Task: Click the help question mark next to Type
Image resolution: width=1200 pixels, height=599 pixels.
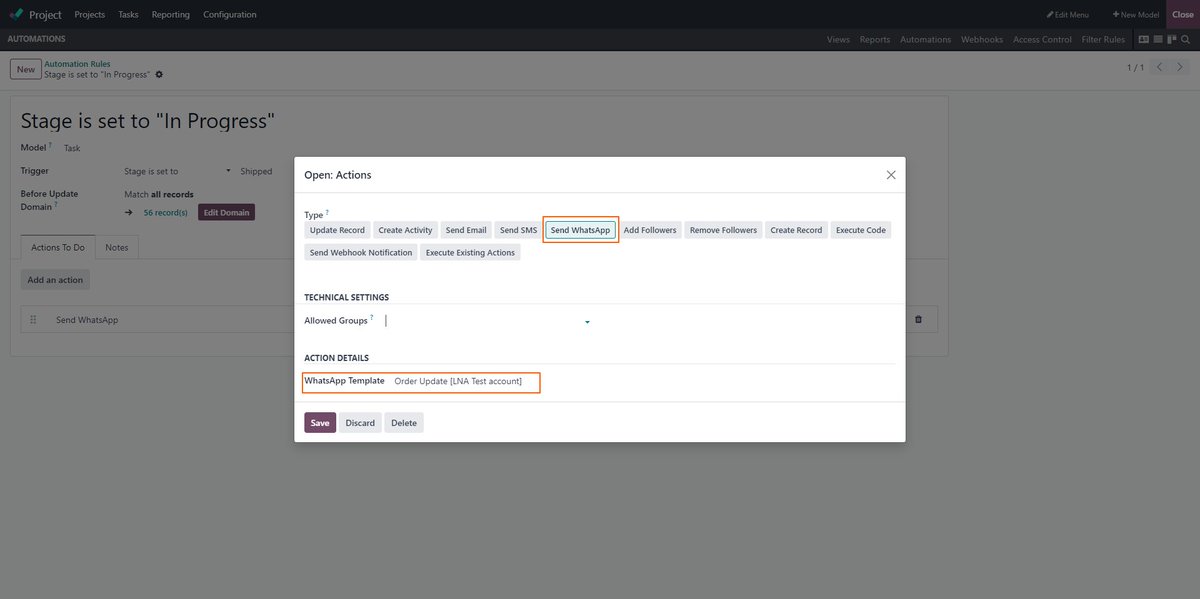Action: click(x=327, y=213)
